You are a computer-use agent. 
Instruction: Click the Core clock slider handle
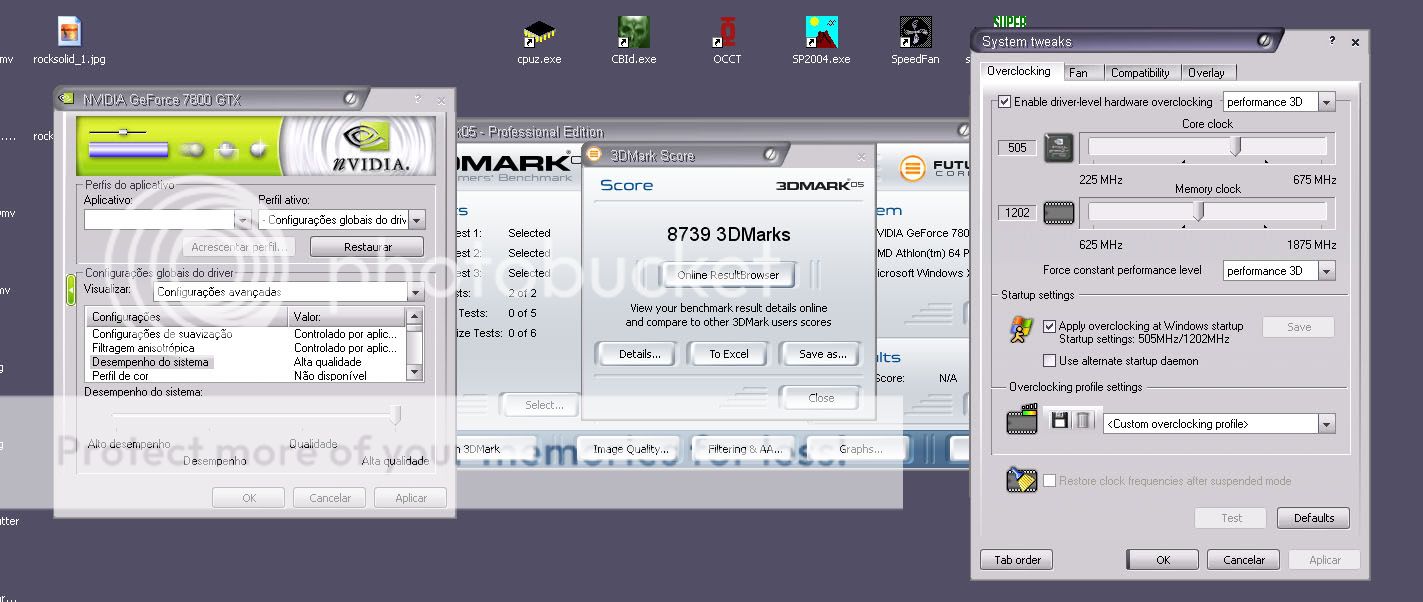[x=1235, y=147]
